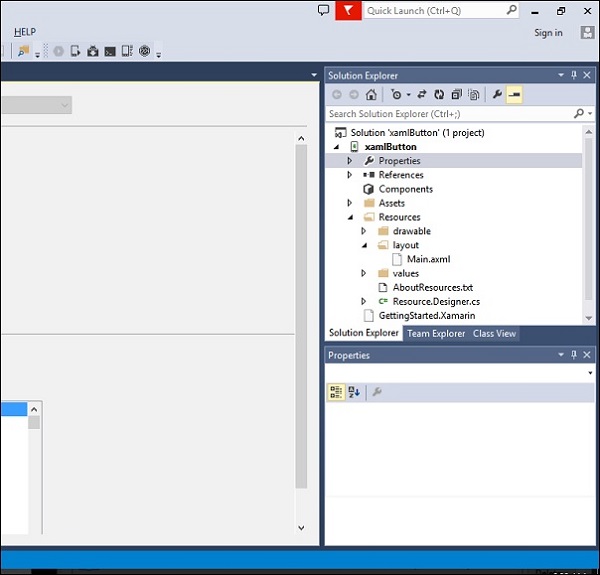Open the HELP menu
The image size is (600, 575).
(x=25, y=32)
